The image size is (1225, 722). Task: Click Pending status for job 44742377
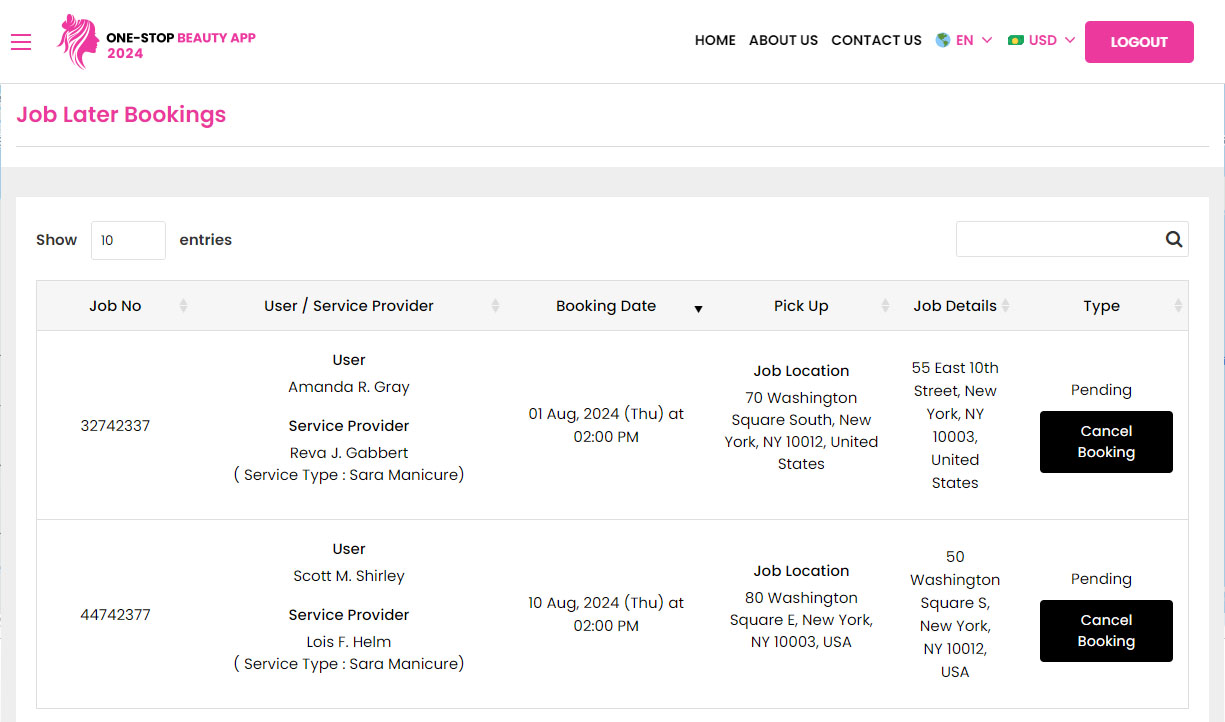point(1101,579)
